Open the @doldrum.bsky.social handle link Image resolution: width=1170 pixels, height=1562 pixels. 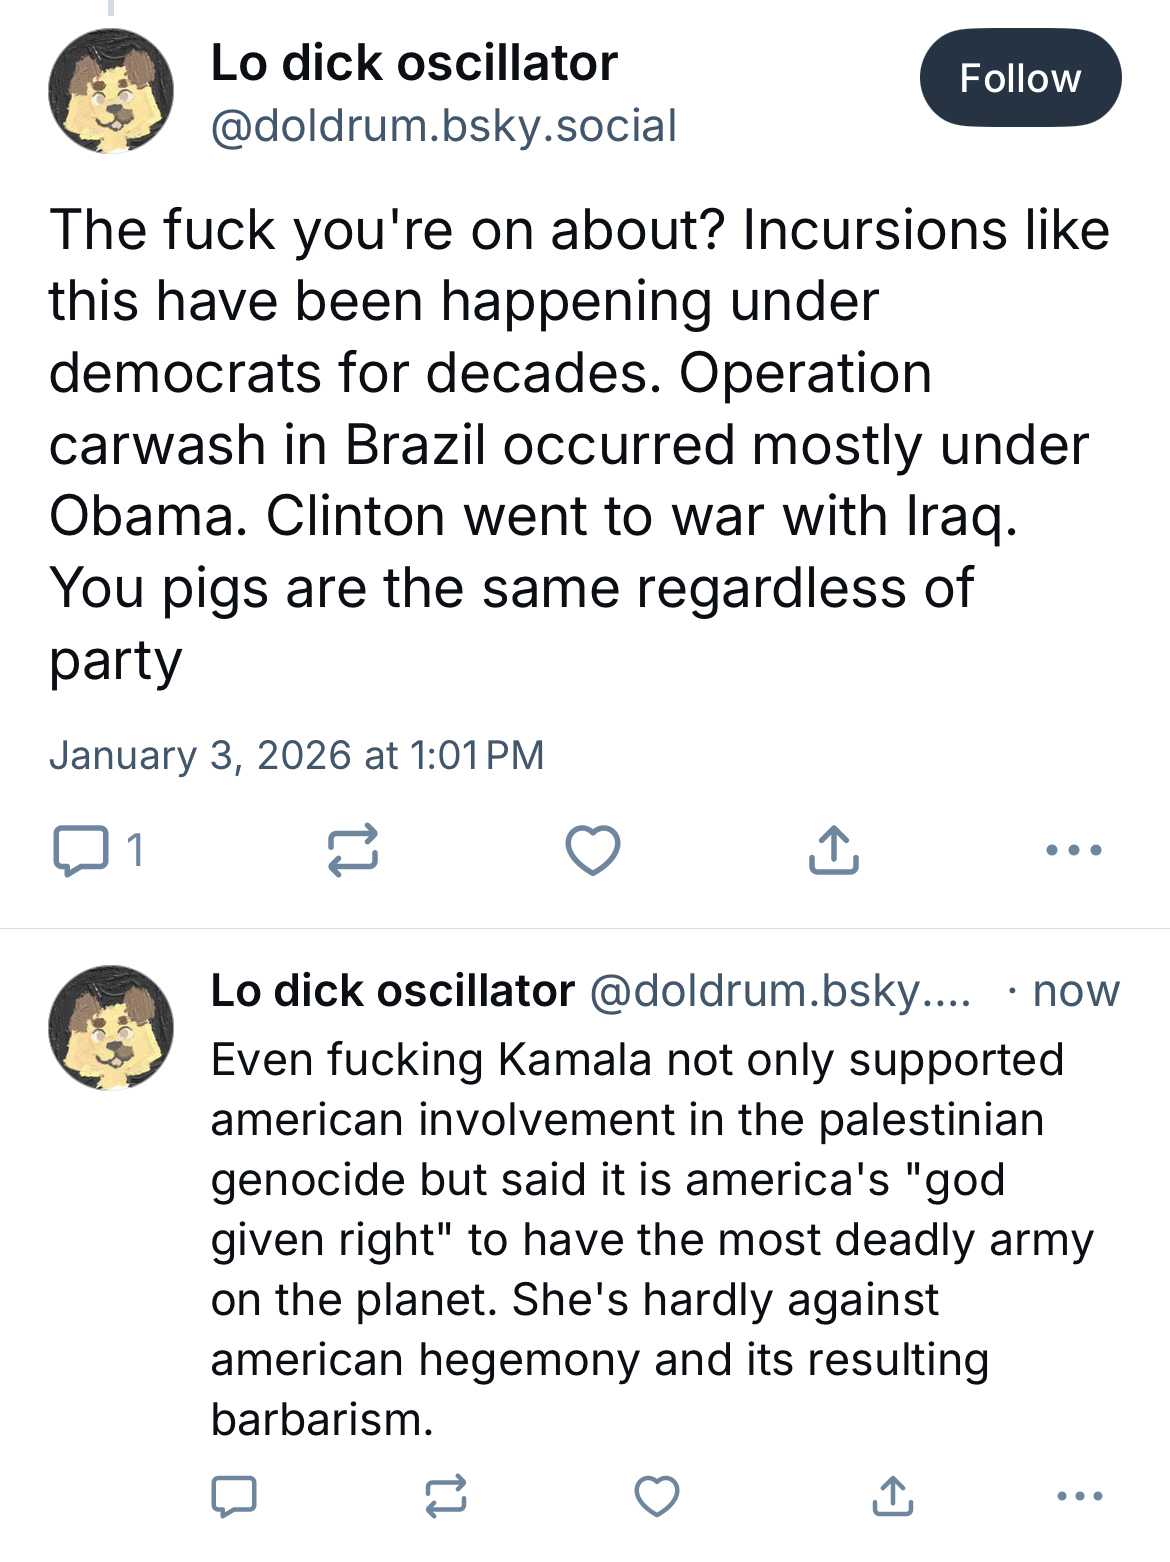[443, 126]
